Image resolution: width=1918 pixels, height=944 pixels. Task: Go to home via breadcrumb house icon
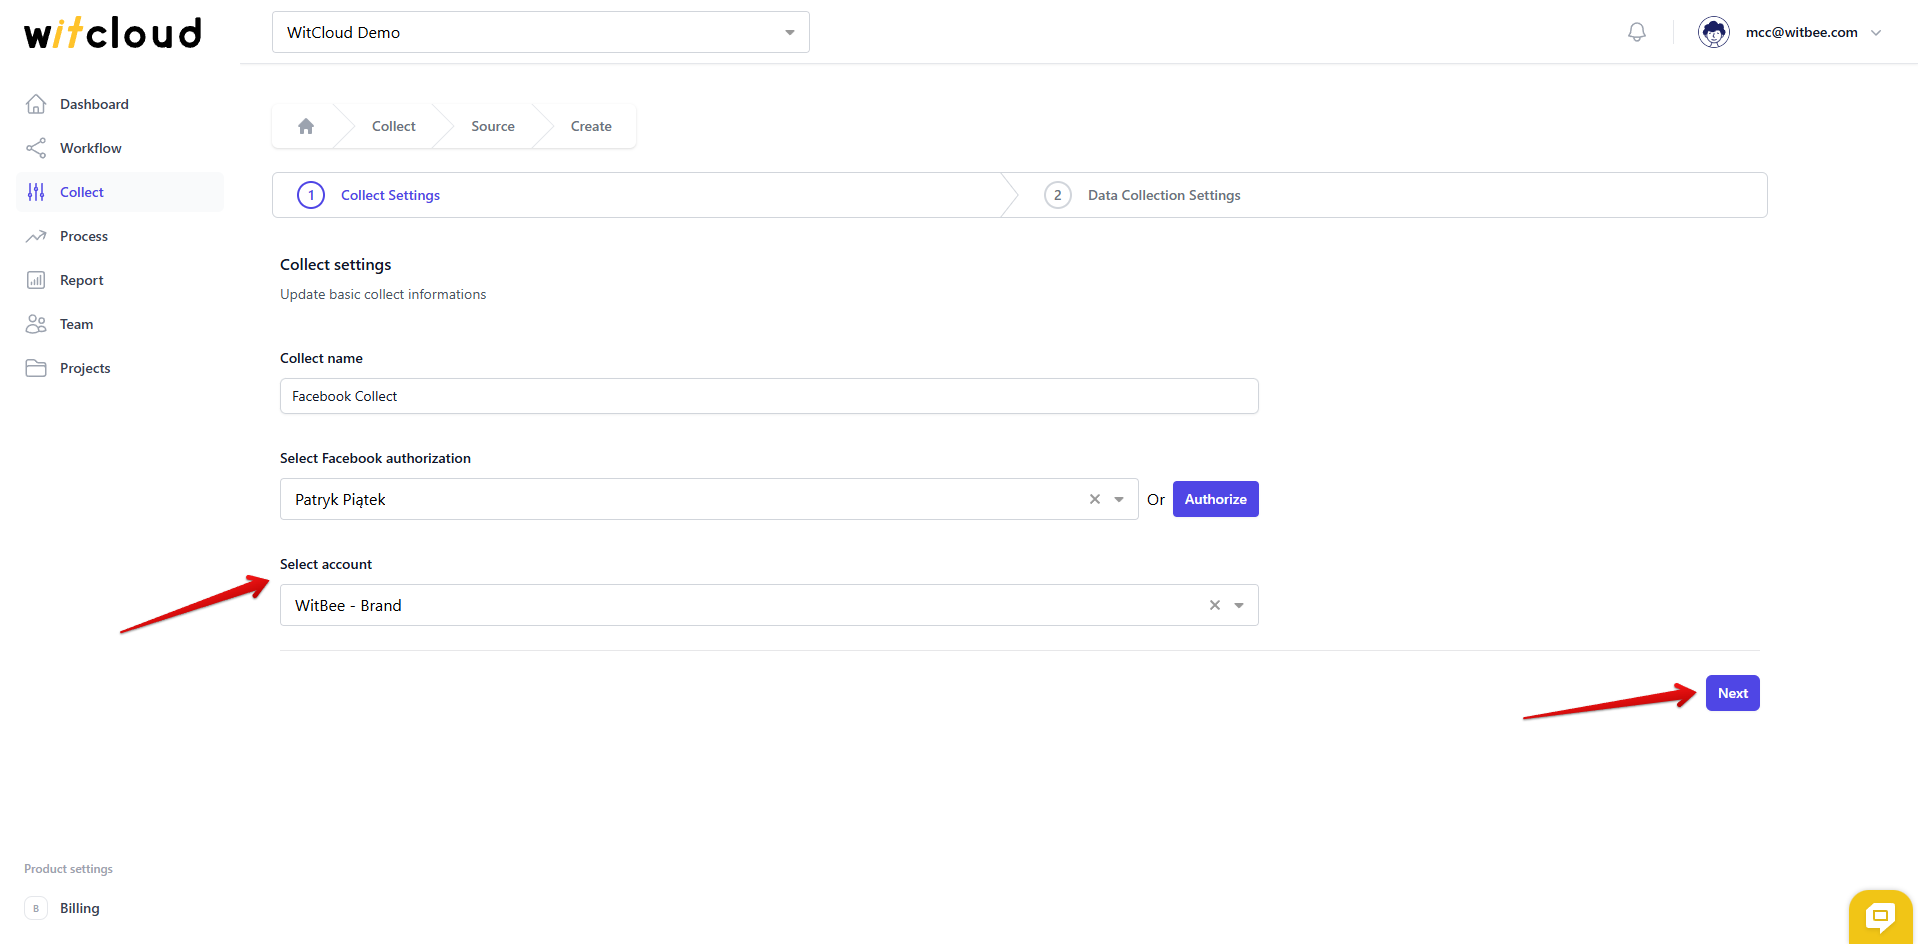point(306,126)
